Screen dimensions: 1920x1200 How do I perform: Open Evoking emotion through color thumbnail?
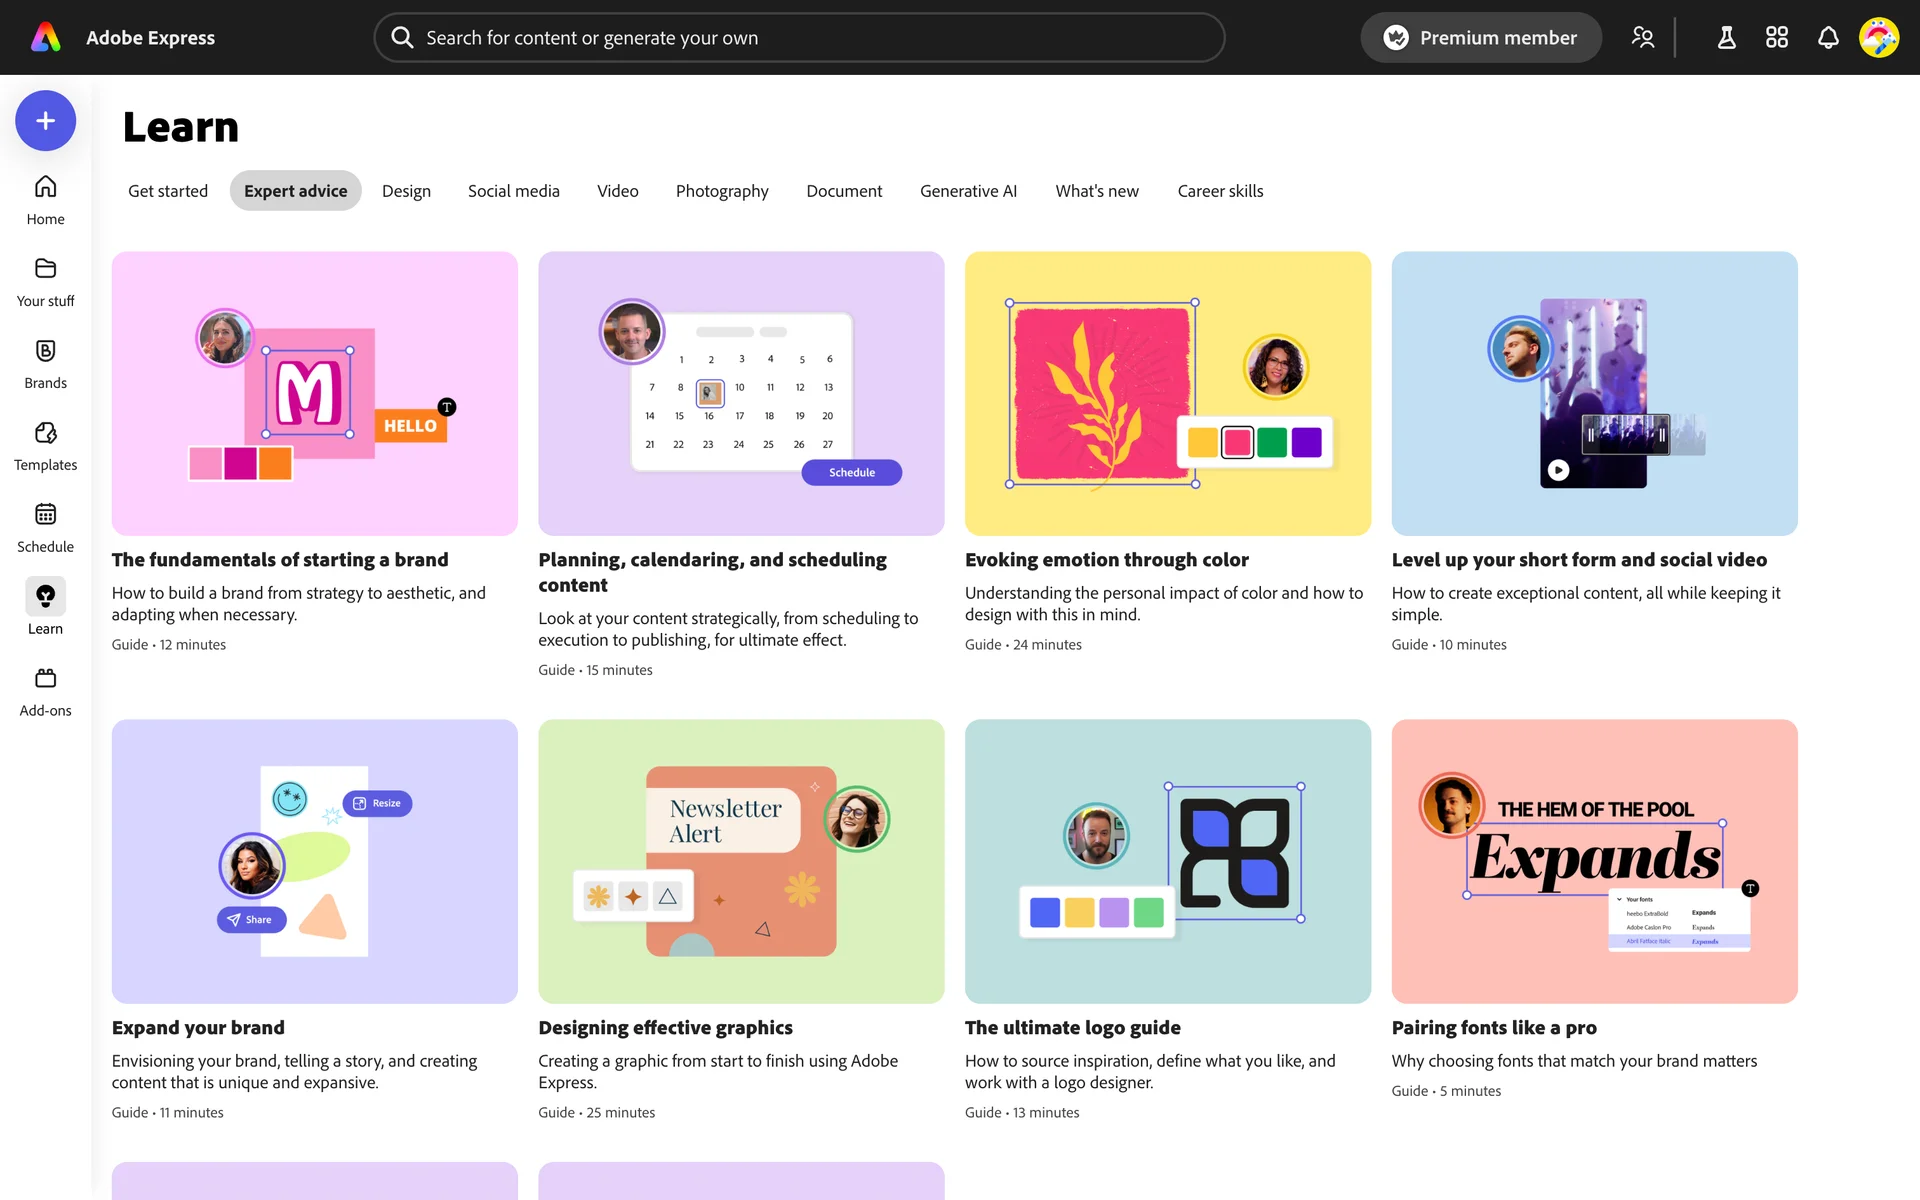click(1167, 393)
